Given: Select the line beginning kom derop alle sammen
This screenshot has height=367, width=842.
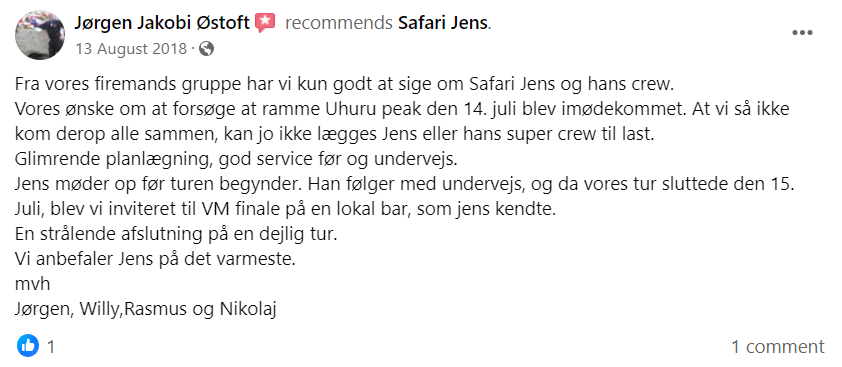Looking at the screenshot, I should point(335,134).
